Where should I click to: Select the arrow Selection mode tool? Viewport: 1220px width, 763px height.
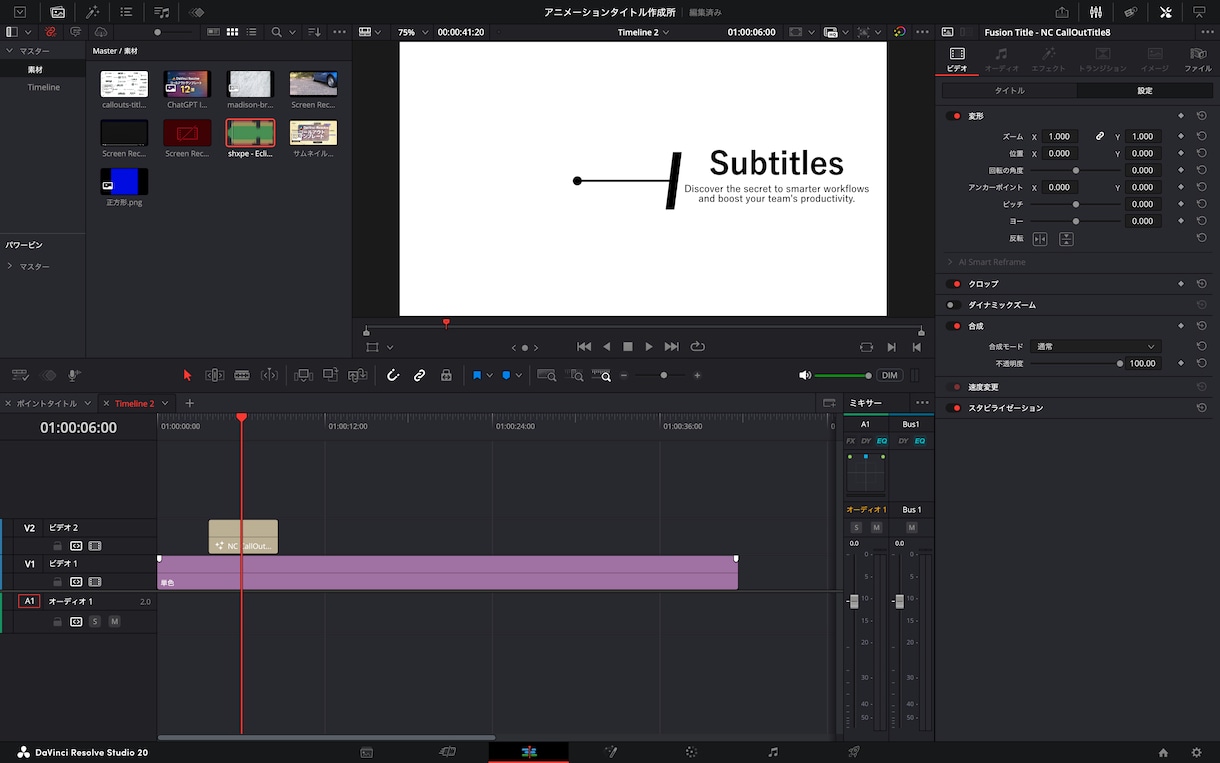187,375
